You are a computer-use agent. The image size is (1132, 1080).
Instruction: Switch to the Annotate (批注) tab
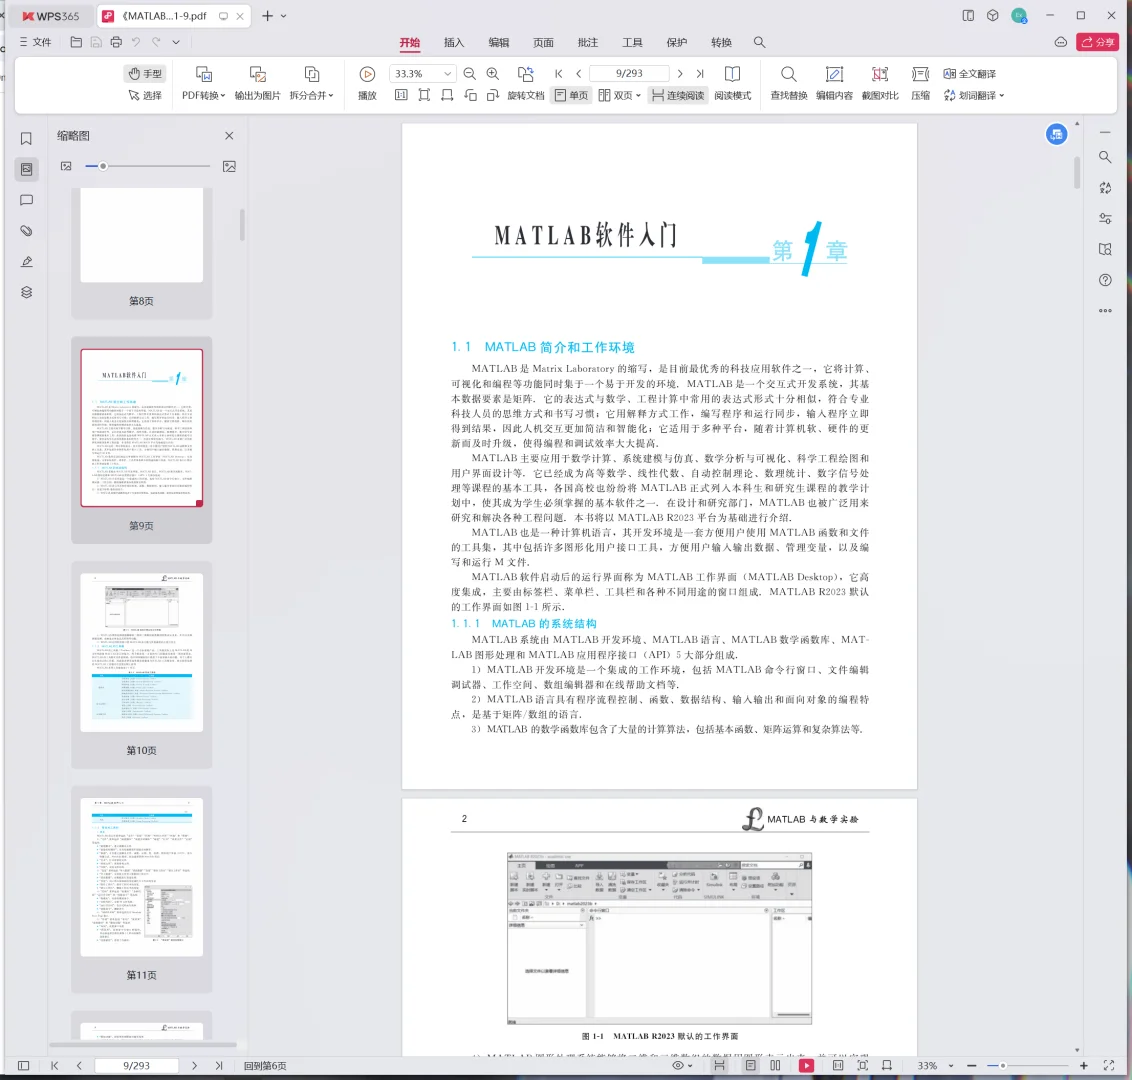588,43
